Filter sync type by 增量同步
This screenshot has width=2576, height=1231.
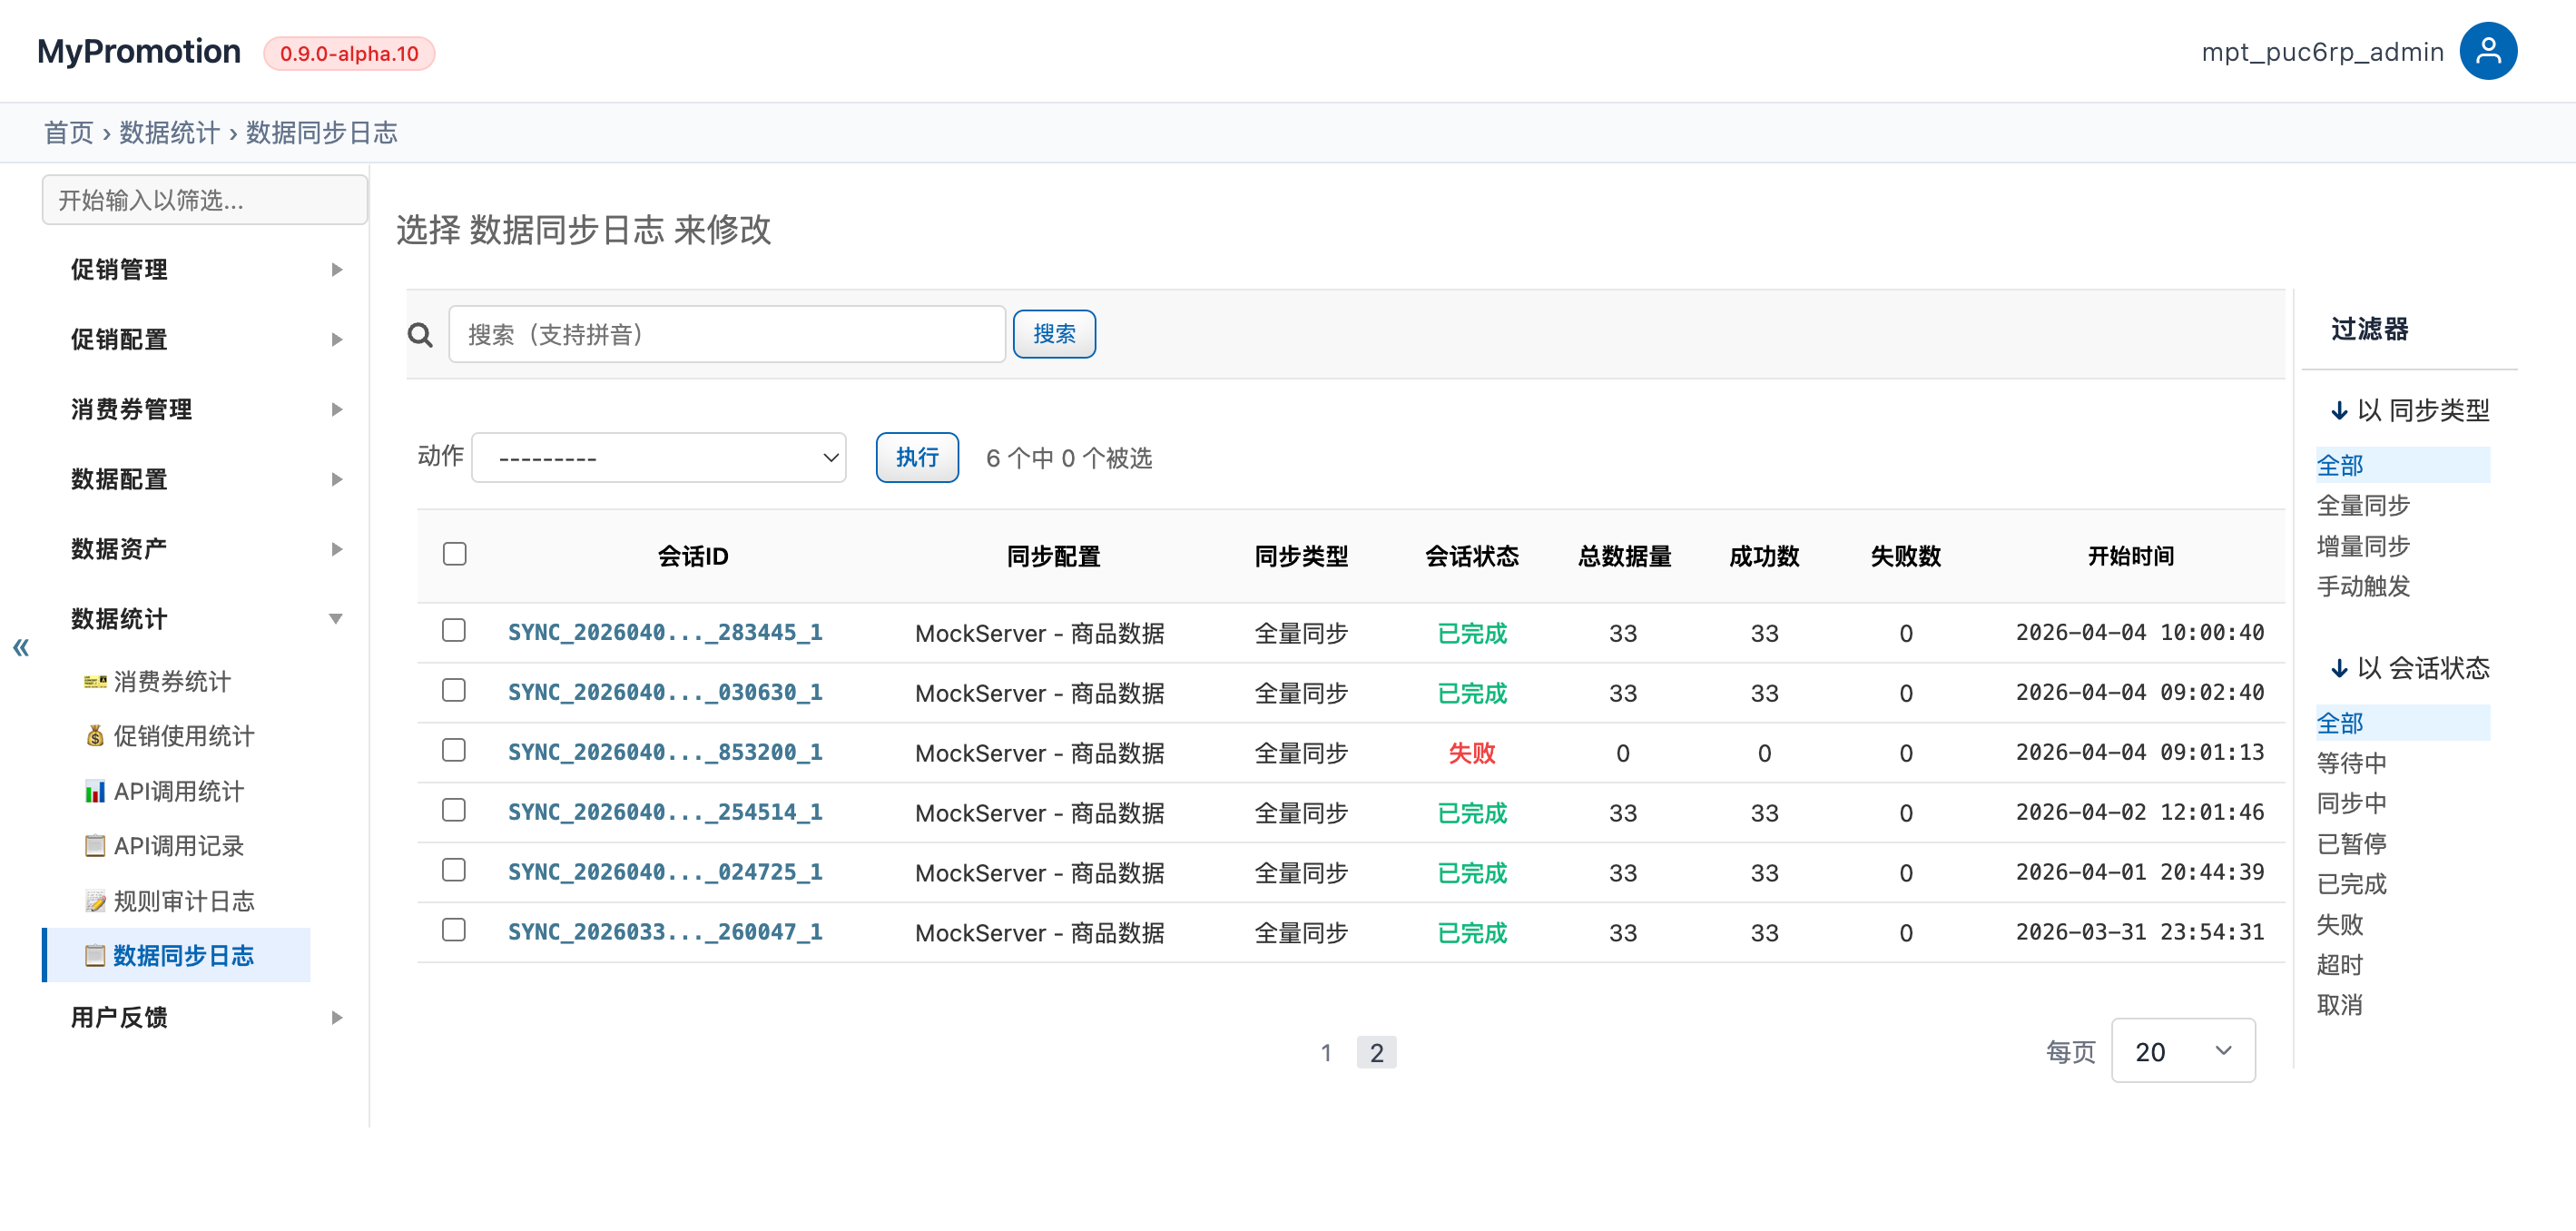coord(2363,547)
